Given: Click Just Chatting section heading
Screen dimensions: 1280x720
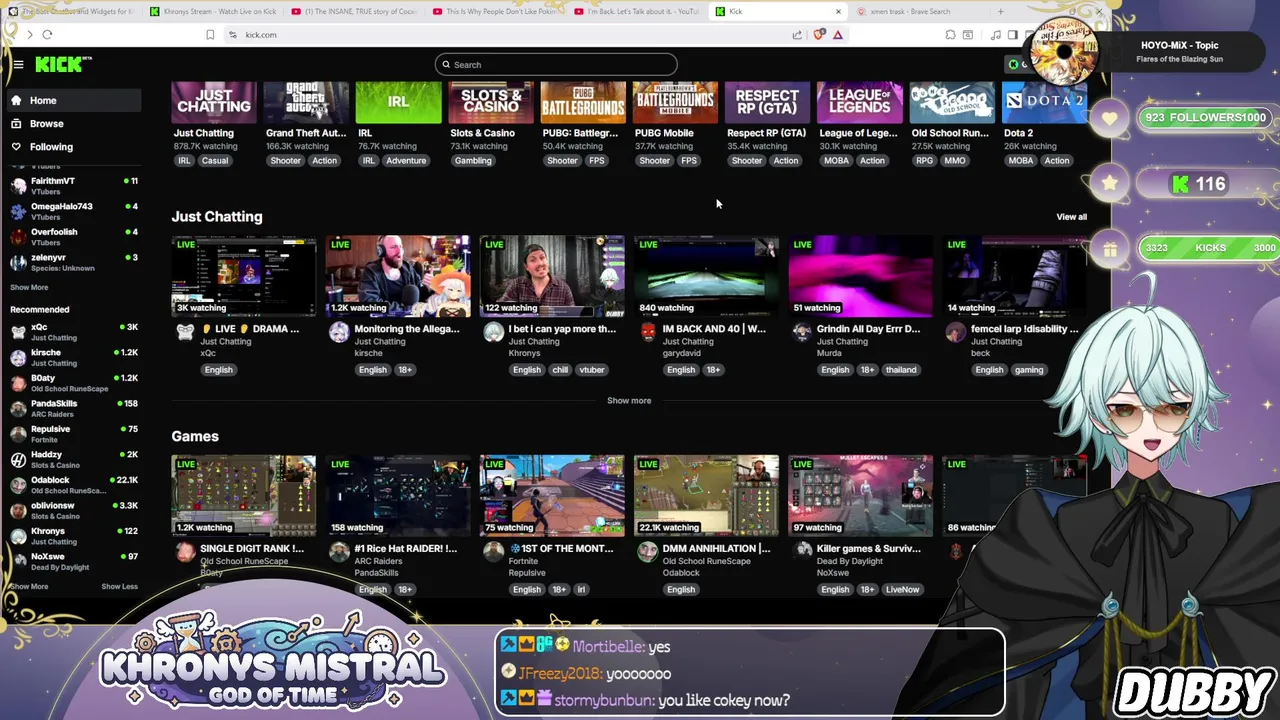Looking at the screenshot, I should point(217,217).
